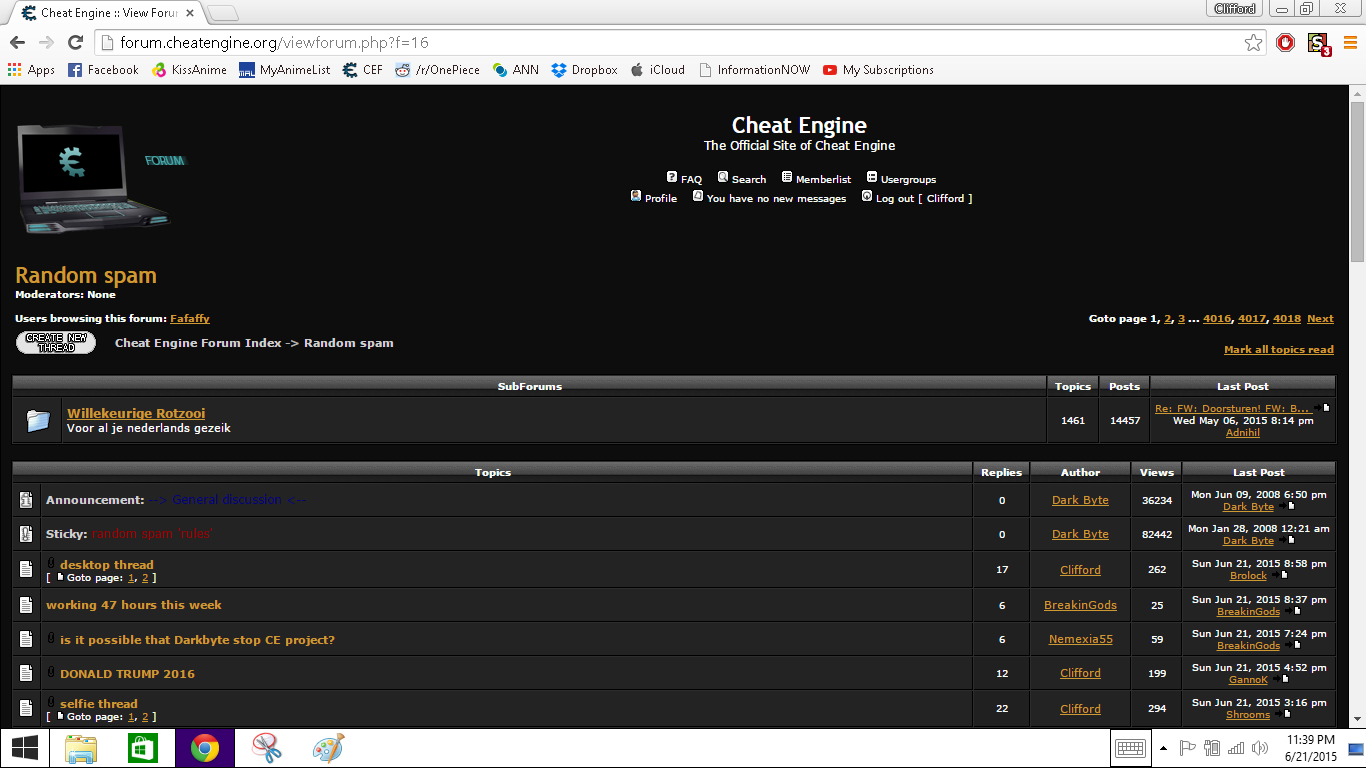Open the Snipping Tool taskbar icon
The width and height of the screenshot is (1366, 768).
coord(266,748)
